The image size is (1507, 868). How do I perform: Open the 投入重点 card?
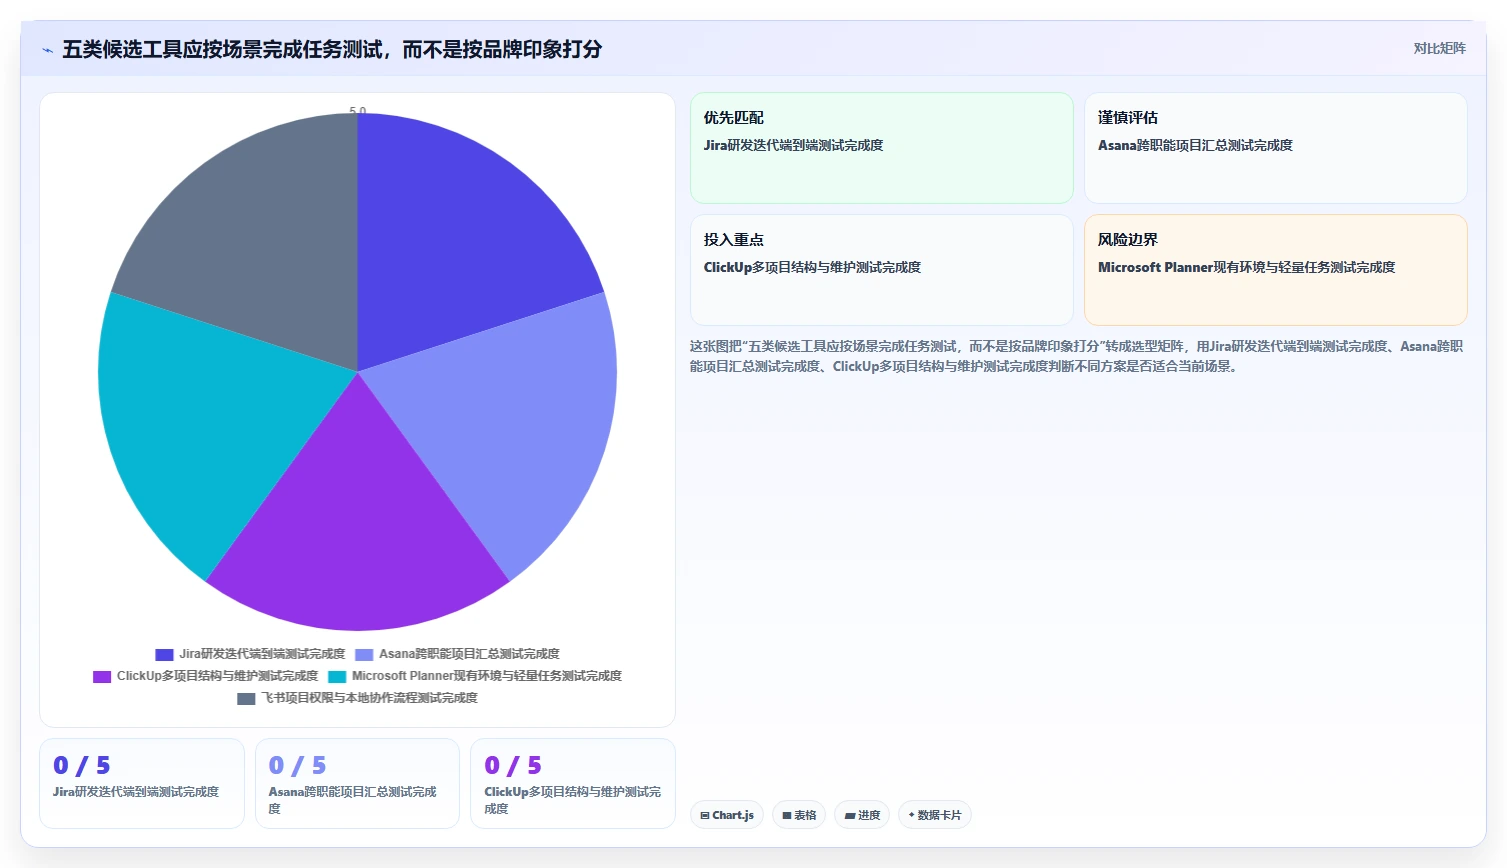point(881,270)
